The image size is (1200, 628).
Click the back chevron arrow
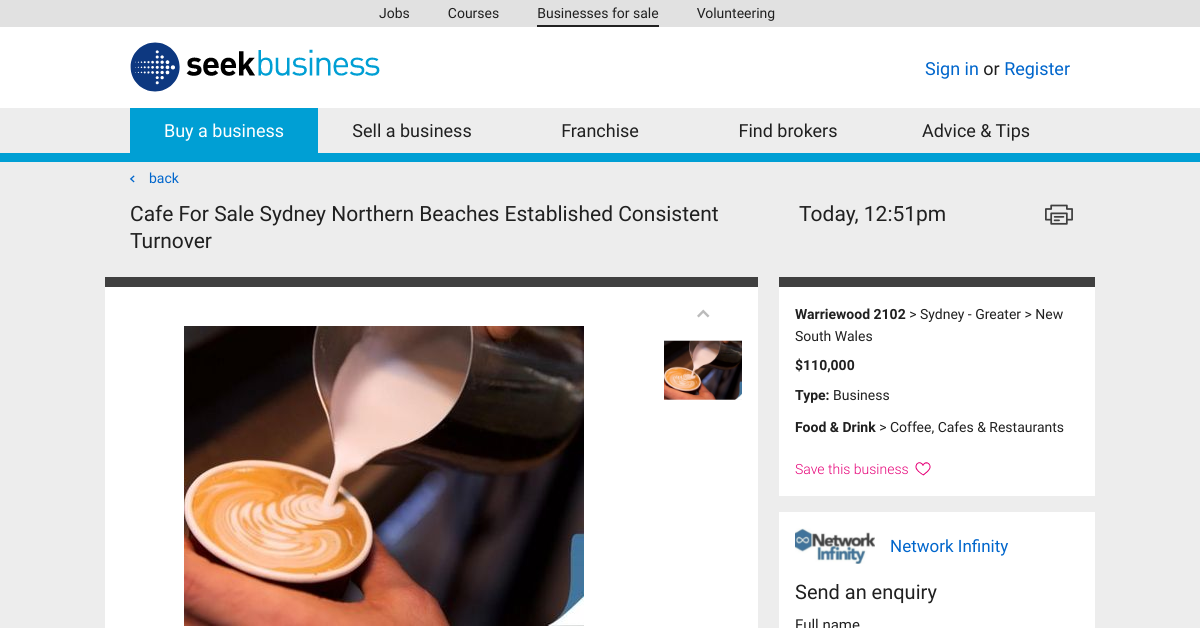click(x=132, y=178)
